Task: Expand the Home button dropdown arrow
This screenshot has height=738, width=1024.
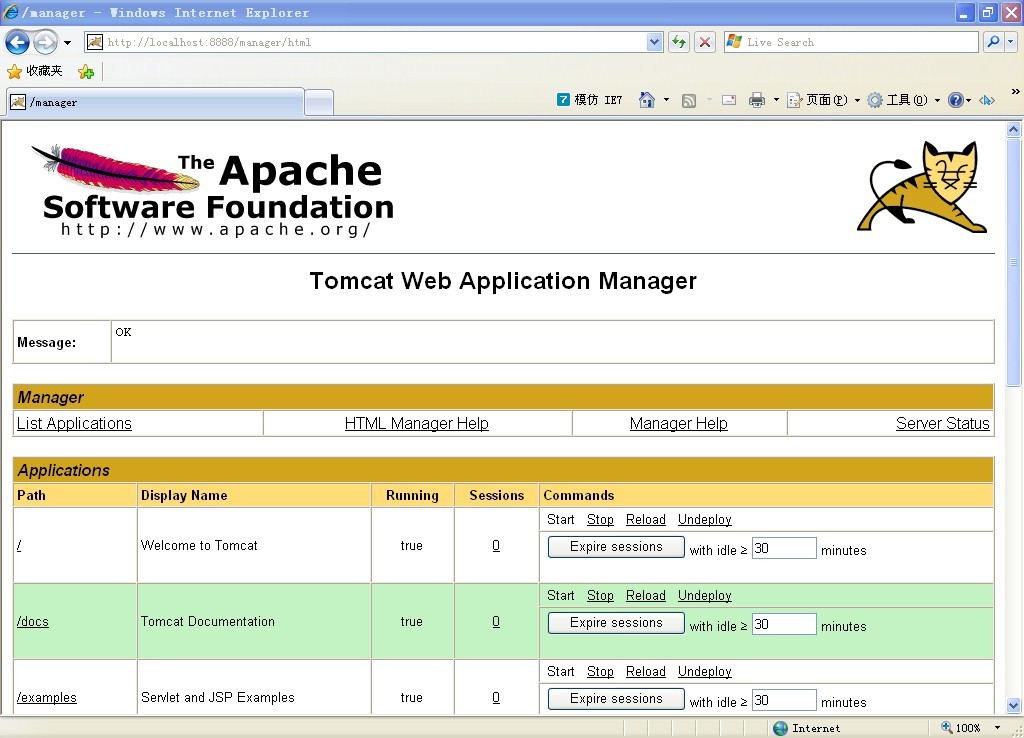Action: [666, 100]
